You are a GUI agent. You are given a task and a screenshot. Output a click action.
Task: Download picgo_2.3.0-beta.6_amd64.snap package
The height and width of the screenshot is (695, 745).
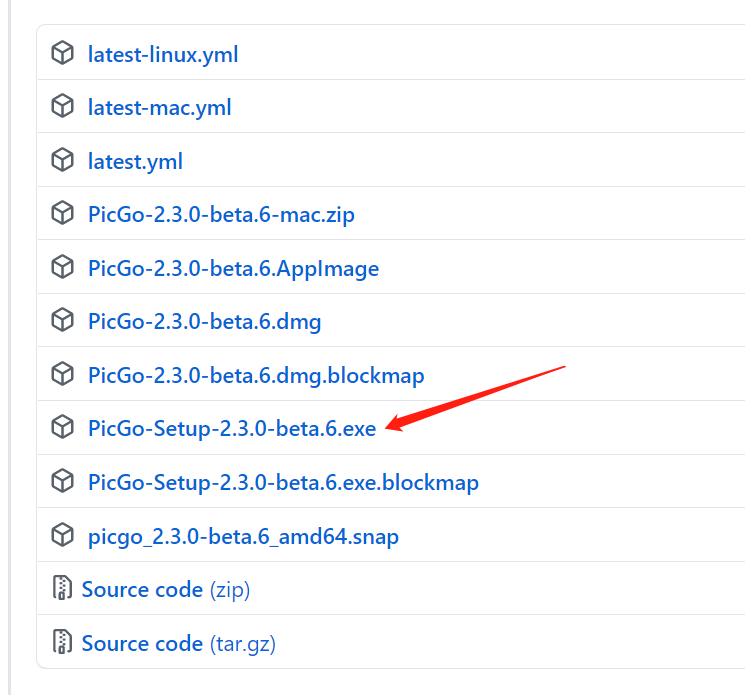(243, 537)
